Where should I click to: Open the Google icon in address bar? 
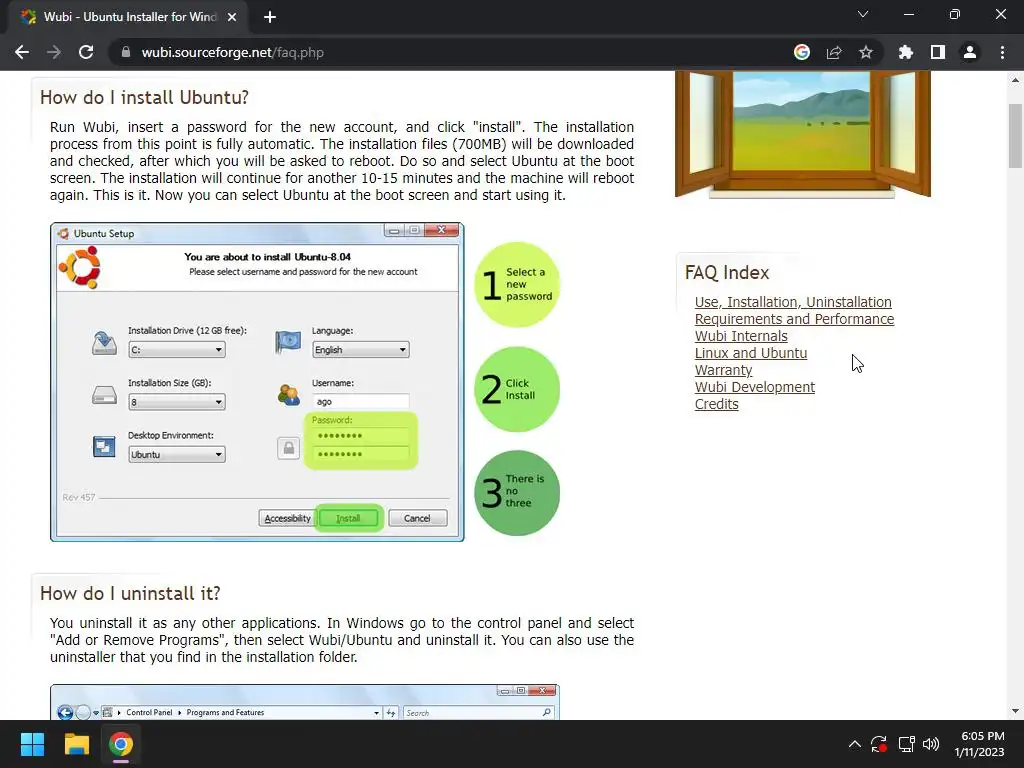point(802,52)
